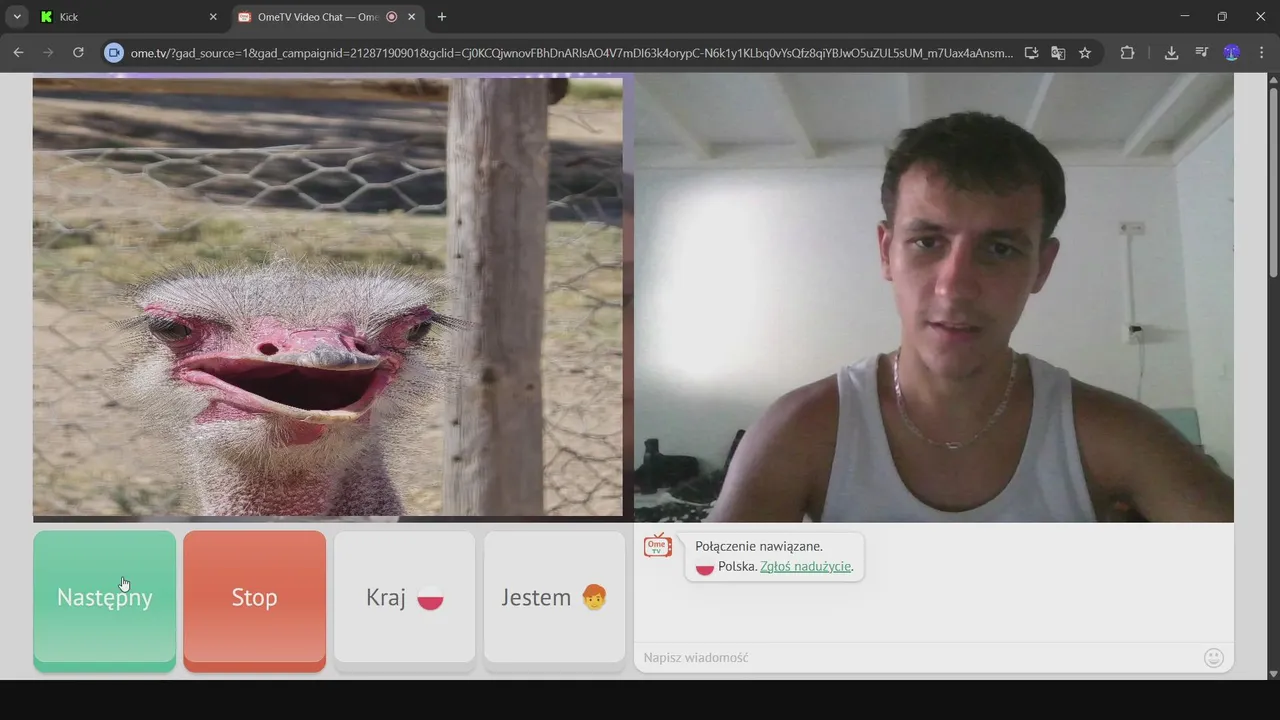Open the Jestem gender selector
Image resolution: width=1280 pixels, height=720 pixels.
point(554,597)
